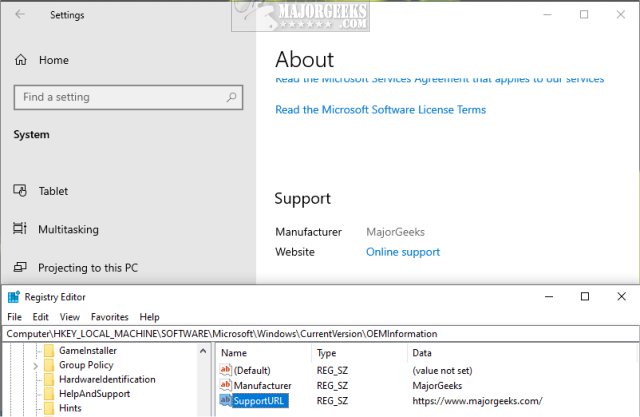Click MajorGeeks manufacturer value in Settings
The height and width of the screenshot is (417, 640).
pos(395,232)
